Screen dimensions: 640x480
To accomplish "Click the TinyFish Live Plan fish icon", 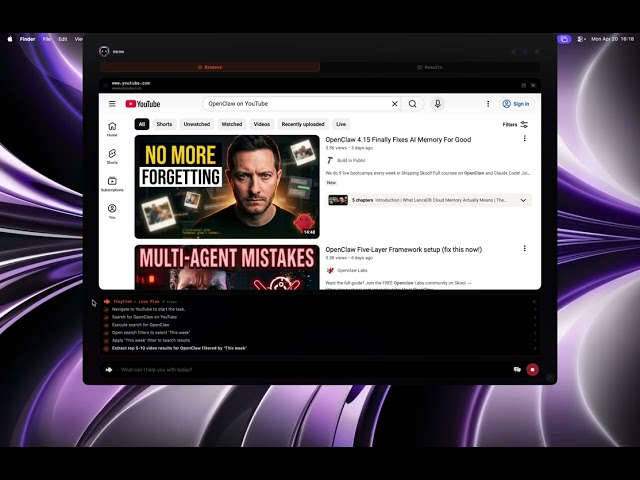I will [x=107, y=301].
